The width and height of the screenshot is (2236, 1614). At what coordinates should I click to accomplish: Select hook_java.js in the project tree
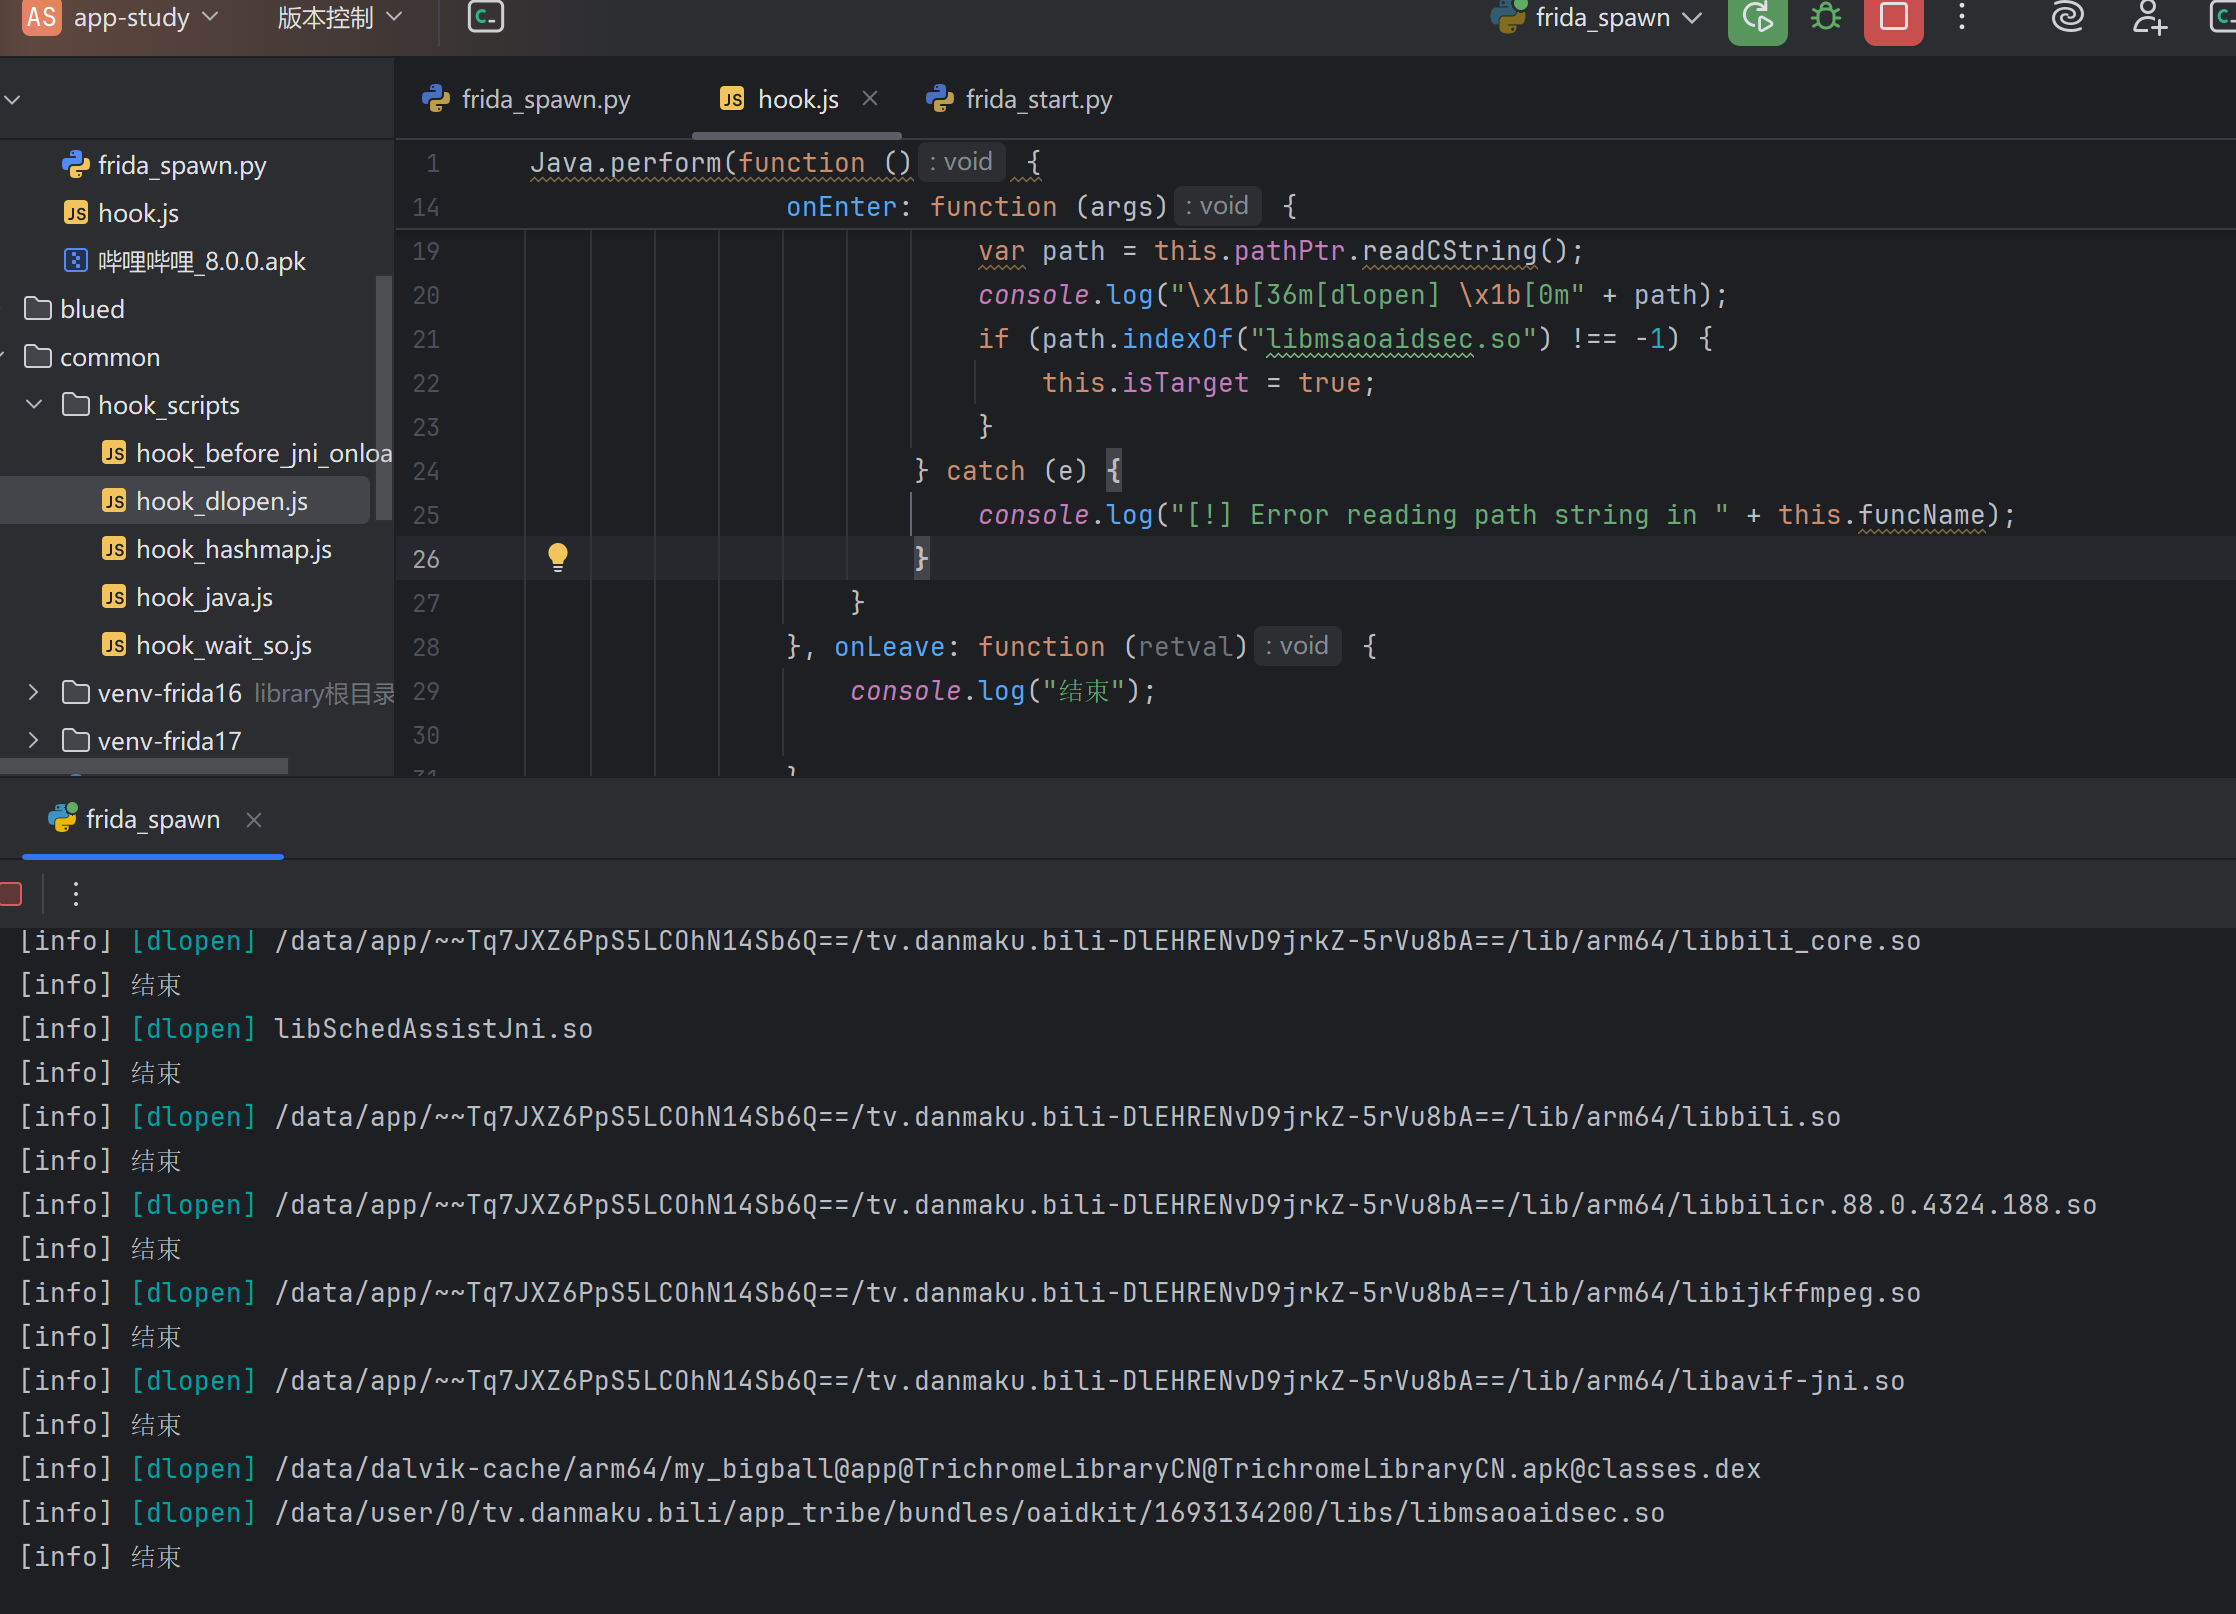point(204,597)
